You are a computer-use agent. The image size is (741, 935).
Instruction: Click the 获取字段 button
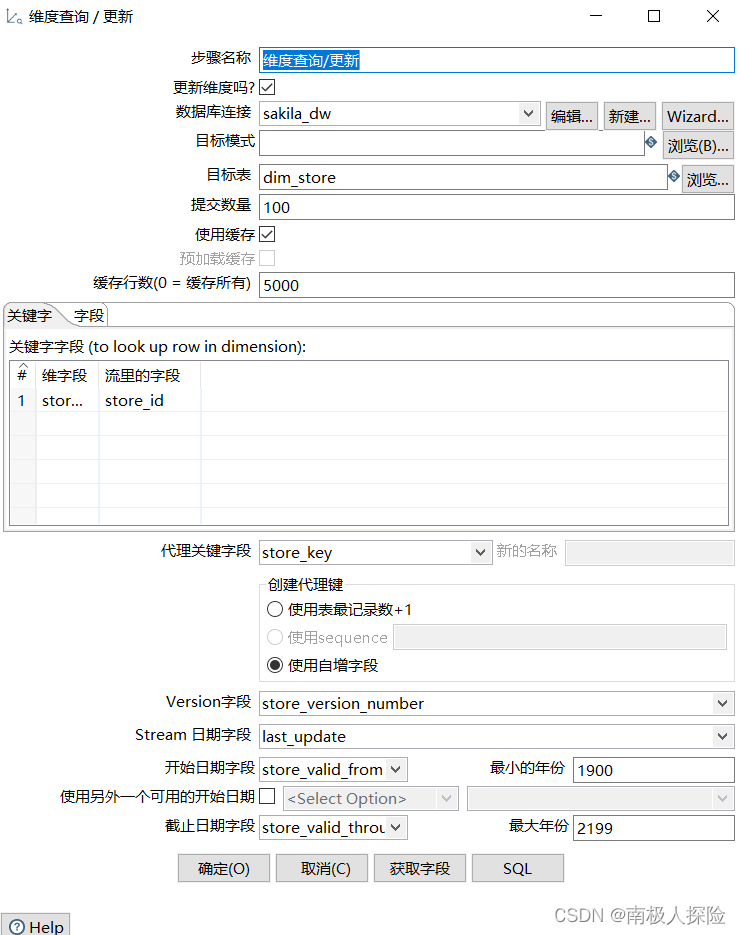(420, 868)
